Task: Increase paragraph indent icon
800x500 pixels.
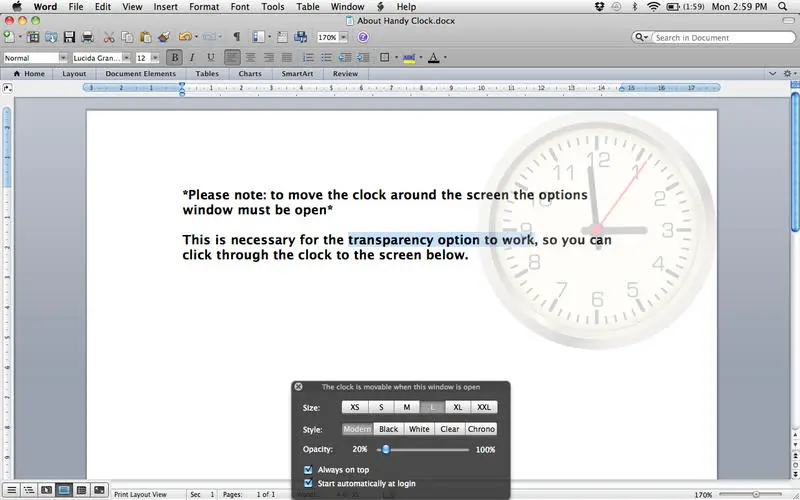Action: 363,58
